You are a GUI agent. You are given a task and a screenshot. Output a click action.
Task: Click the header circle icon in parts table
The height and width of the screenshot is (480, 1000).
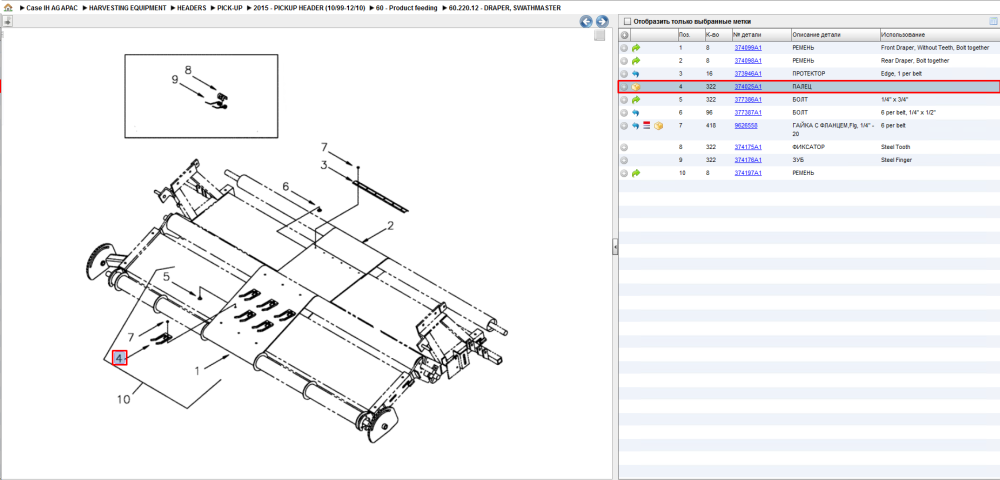(x=624, y=35)
